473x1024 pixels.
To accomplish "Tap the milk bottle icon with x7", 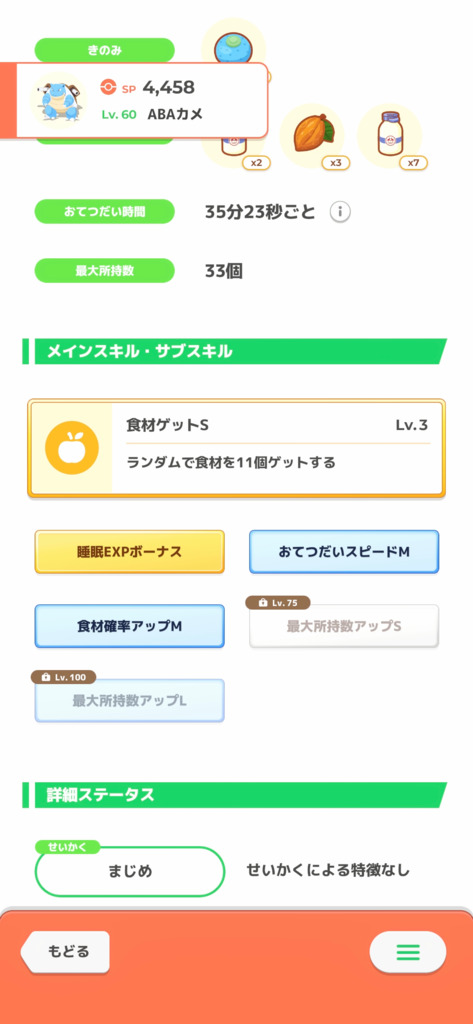I will [x=389, y=136].
